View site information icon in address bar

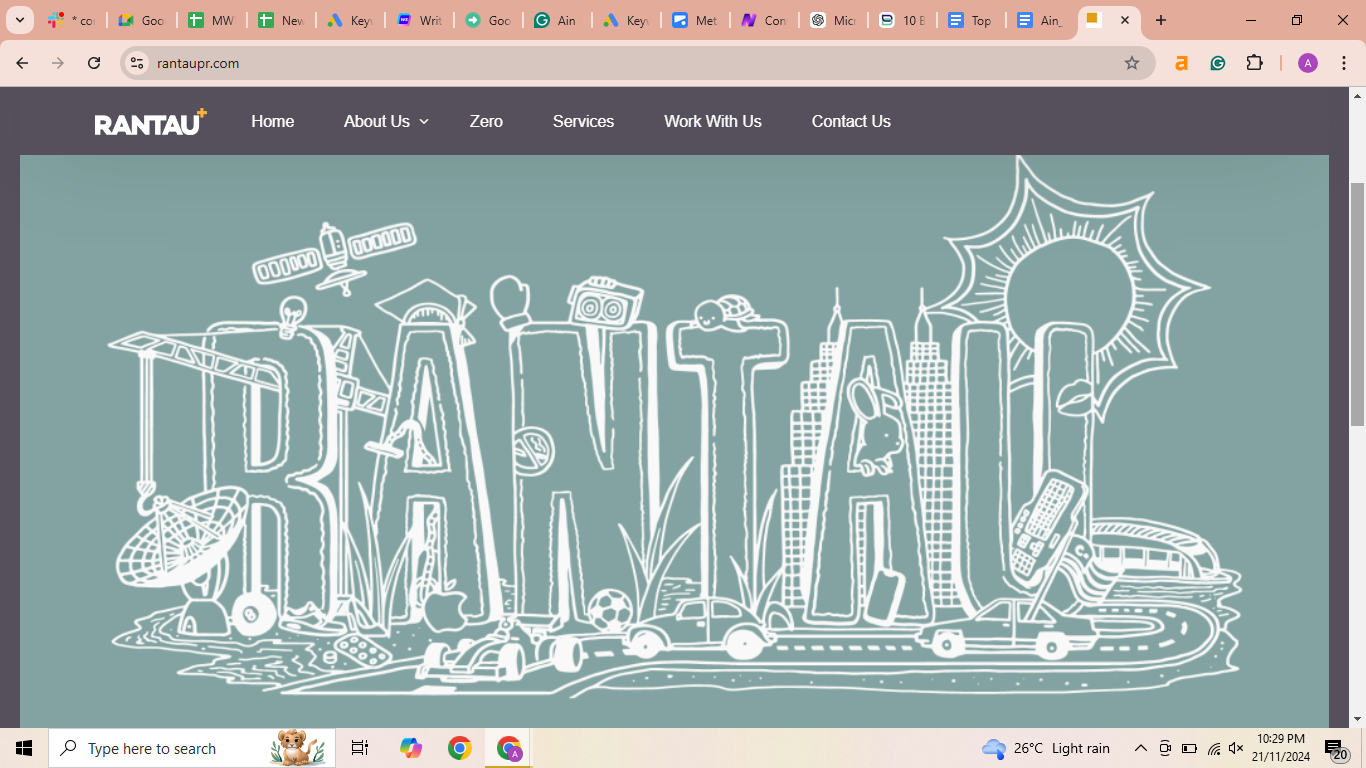(138, 63)
